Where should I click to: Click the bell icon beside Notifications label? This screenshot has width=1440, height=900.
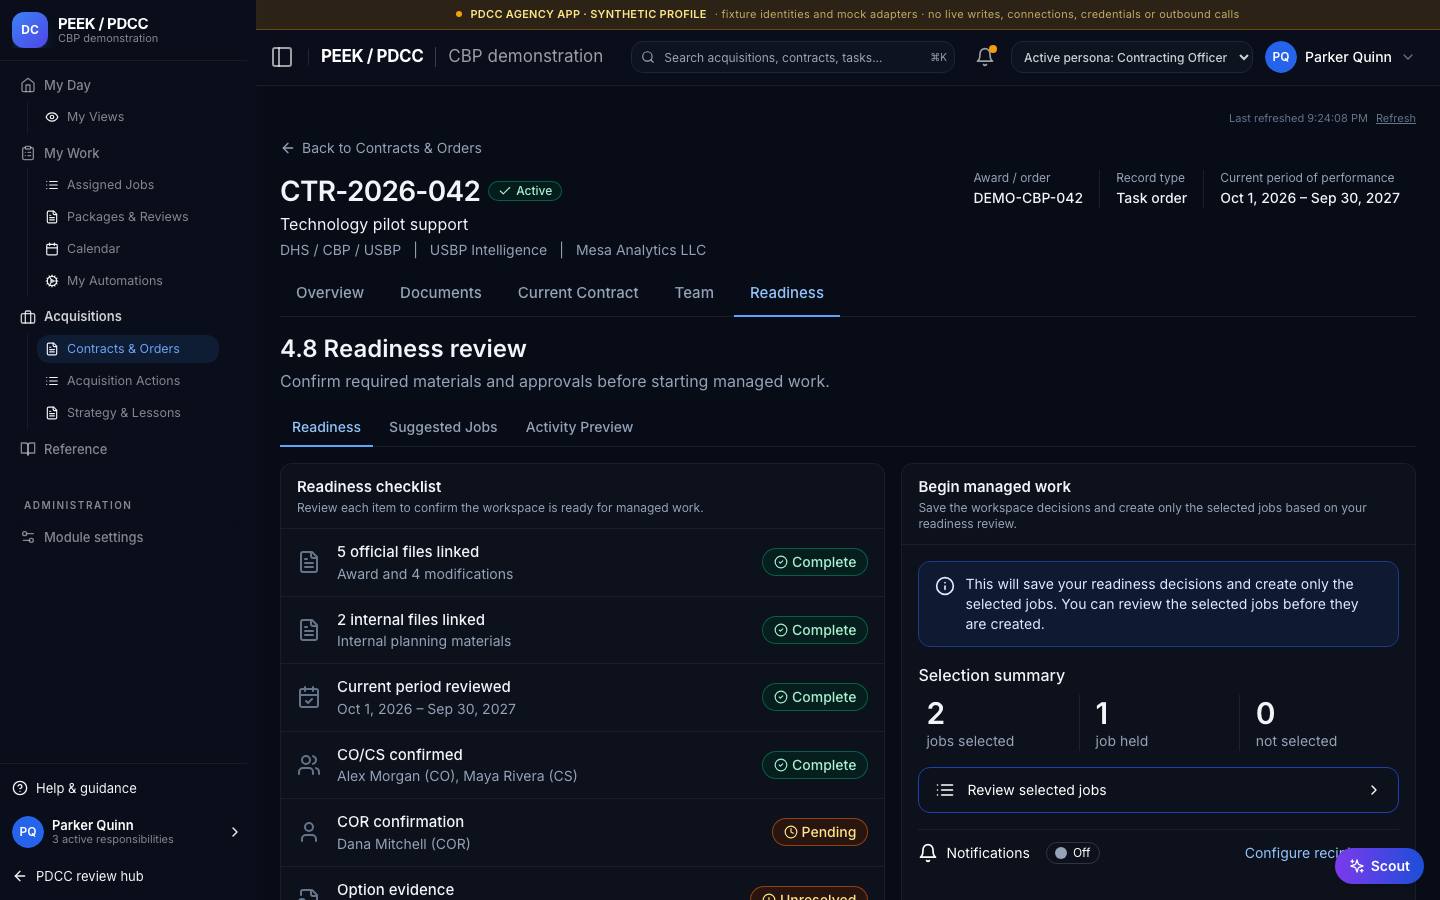pos(928,853)
